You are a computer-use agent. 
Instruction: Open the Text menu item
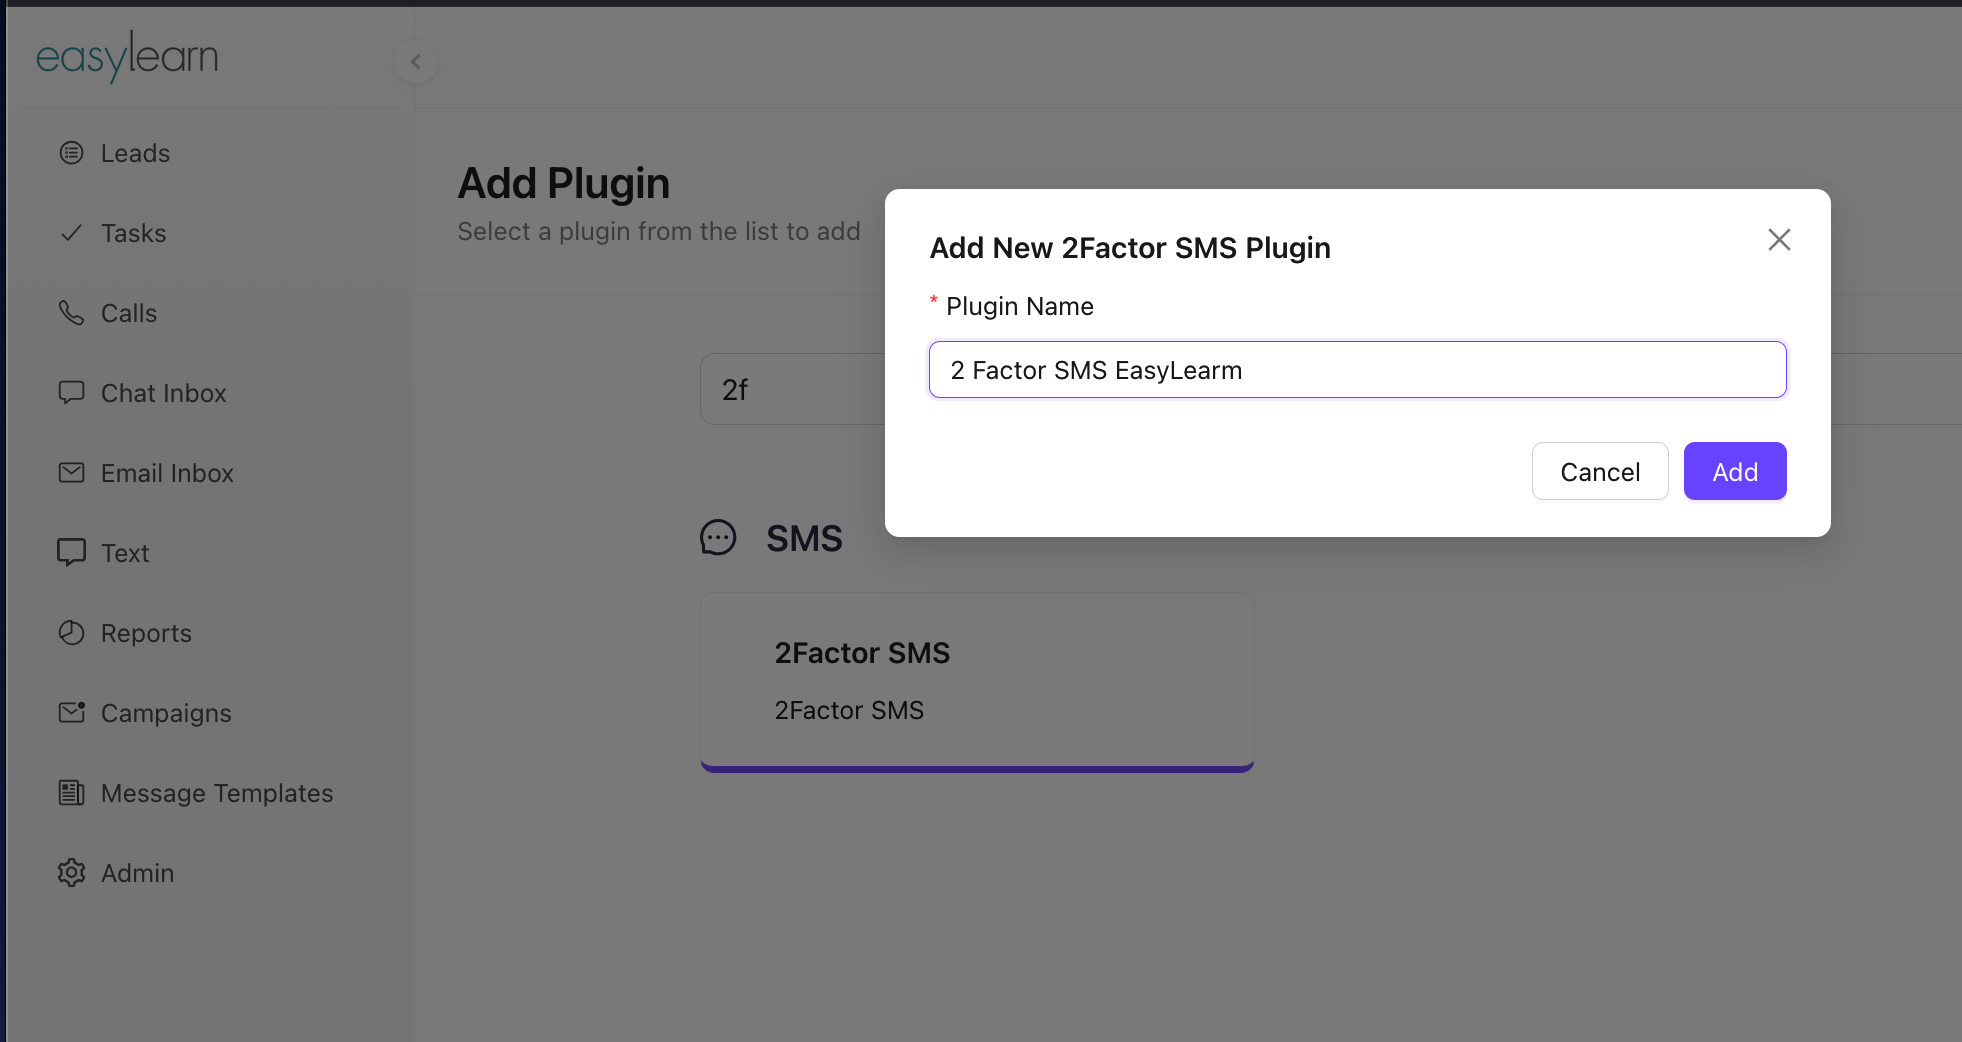pyautogui.click(x=125, y=553)
